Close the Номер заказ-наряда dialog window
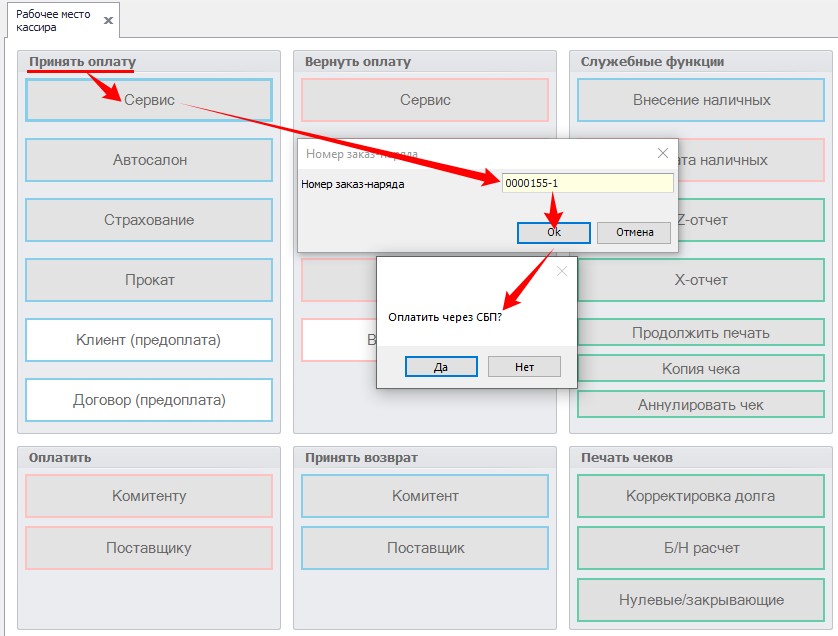The image size is (838, 636). (662, 153)
